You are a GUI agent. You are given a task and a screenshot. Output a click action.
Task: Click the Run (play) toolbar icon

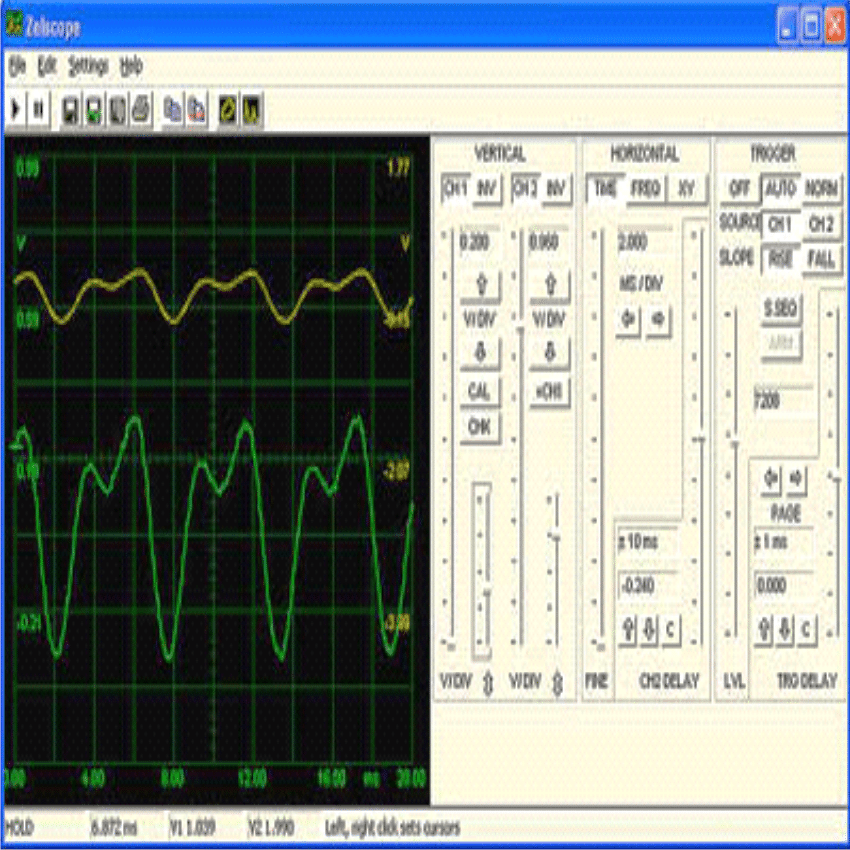pos(16,109)
